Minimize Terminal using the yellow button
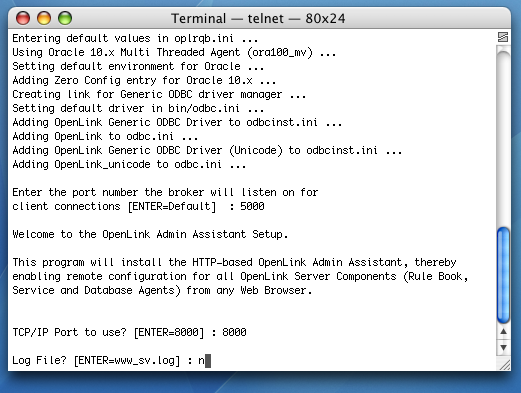 pos(44,18)
